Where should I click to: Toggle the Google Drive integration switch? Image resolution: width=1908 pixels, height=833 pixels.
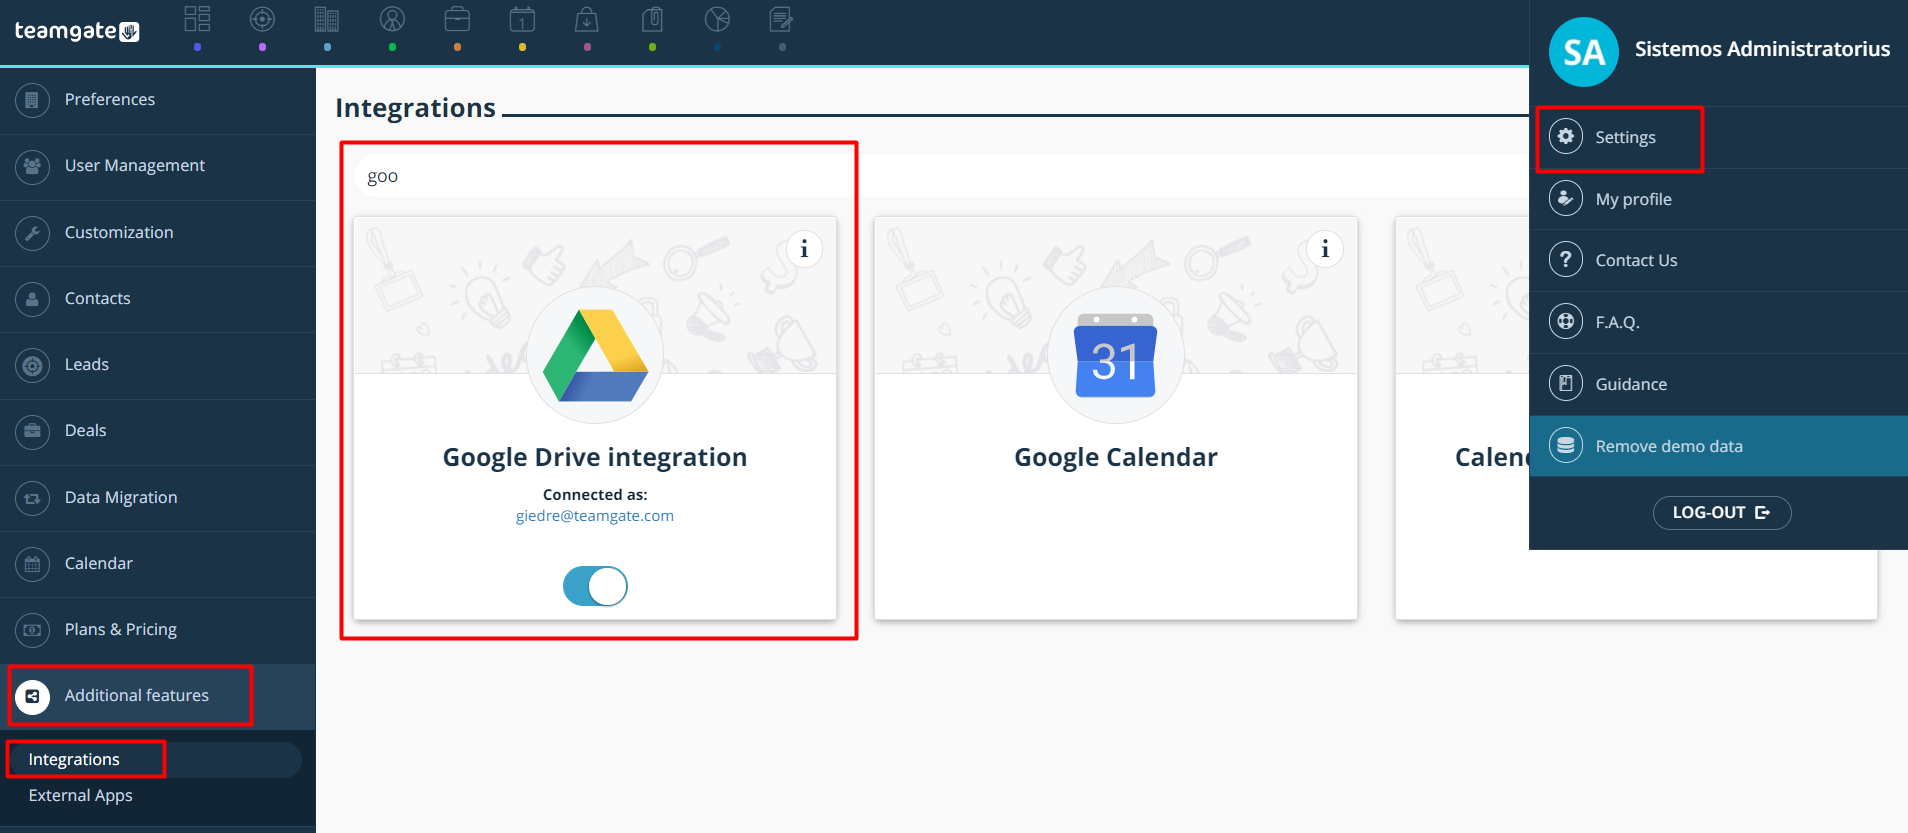click(595, 586)
